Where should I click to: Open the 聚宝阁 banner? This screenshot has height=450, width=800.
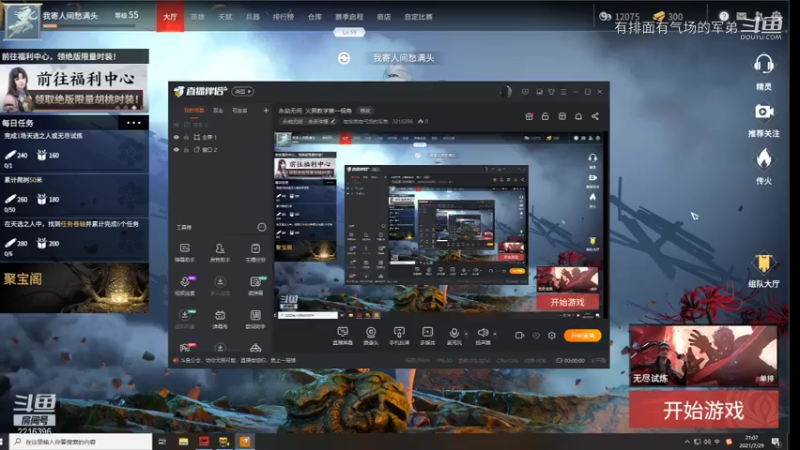click(74, 287)
